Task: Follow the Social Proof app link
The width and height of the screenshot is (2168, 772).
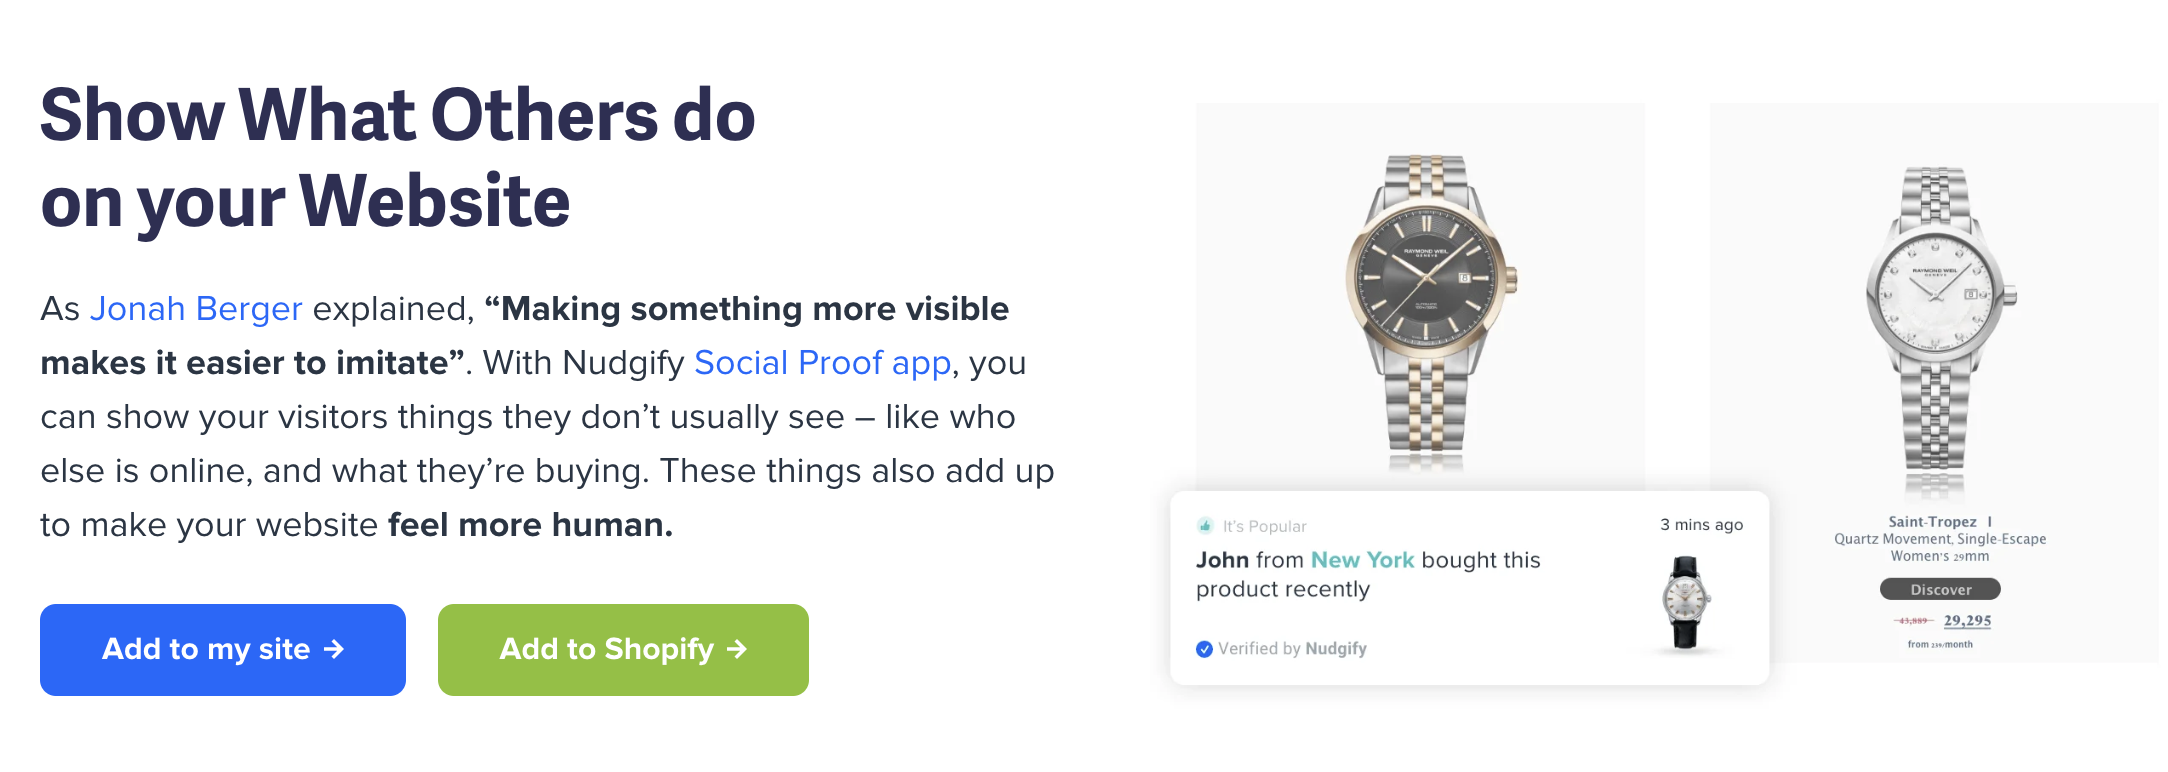Action: pos(822,363)
